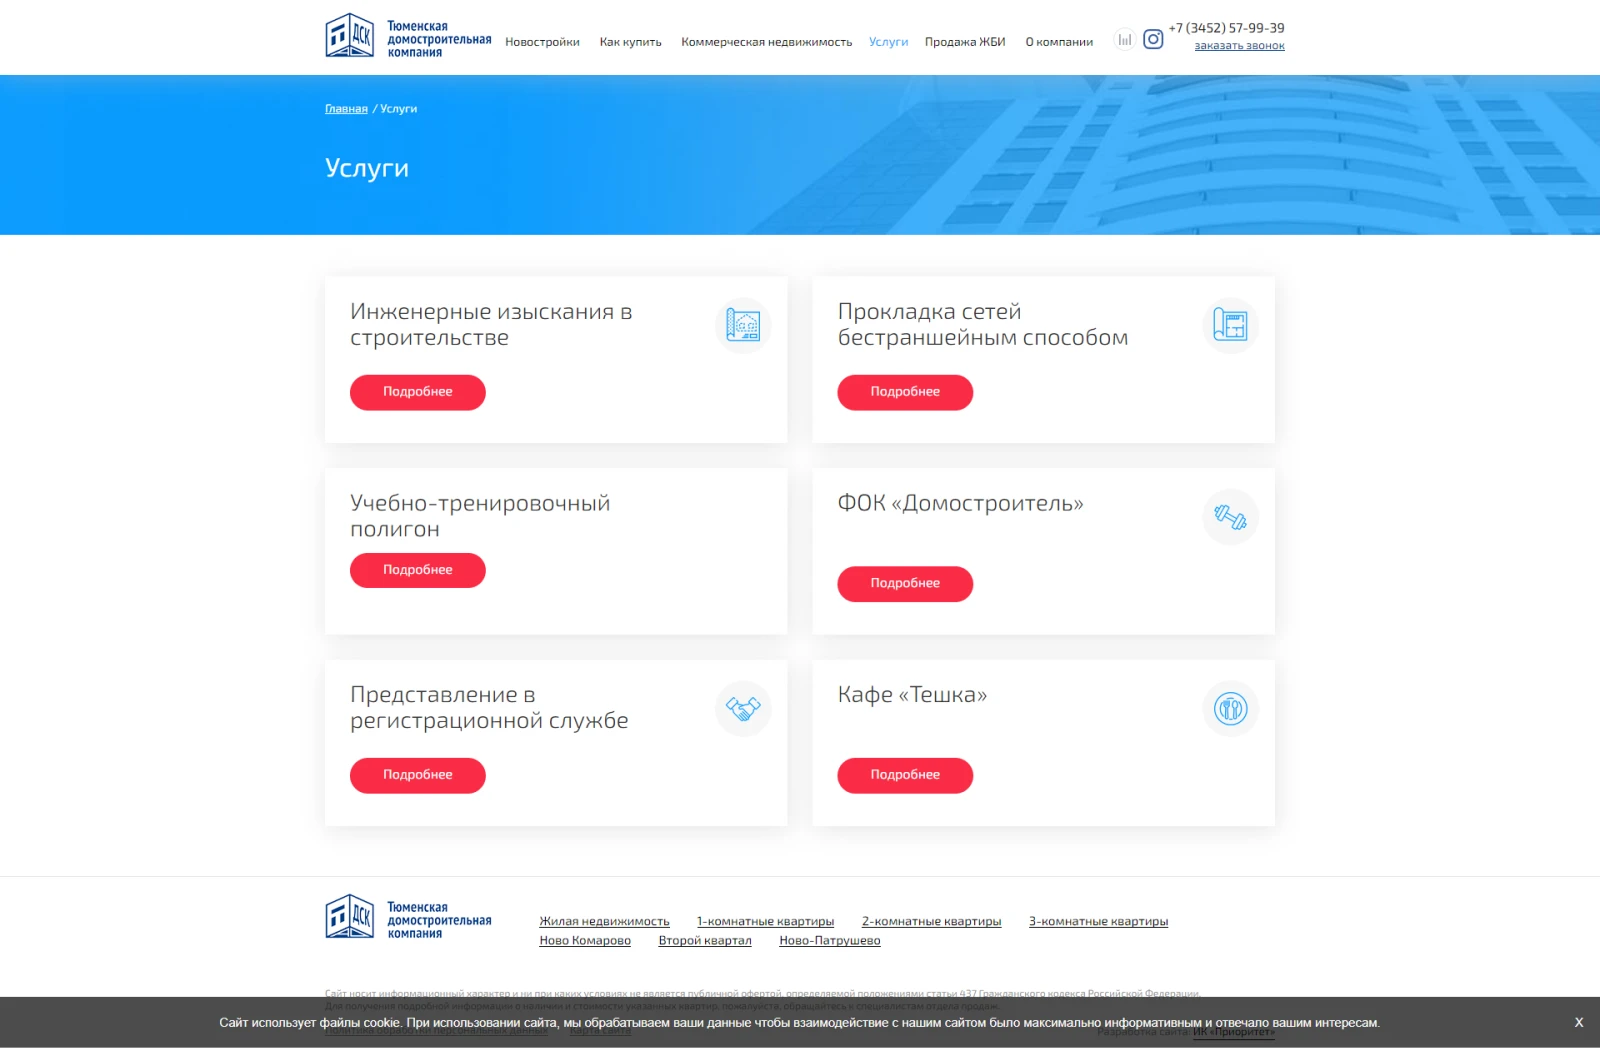Open footer link Второй квартал
This screenshot has height=1056, width=1600.
point(705,941)
